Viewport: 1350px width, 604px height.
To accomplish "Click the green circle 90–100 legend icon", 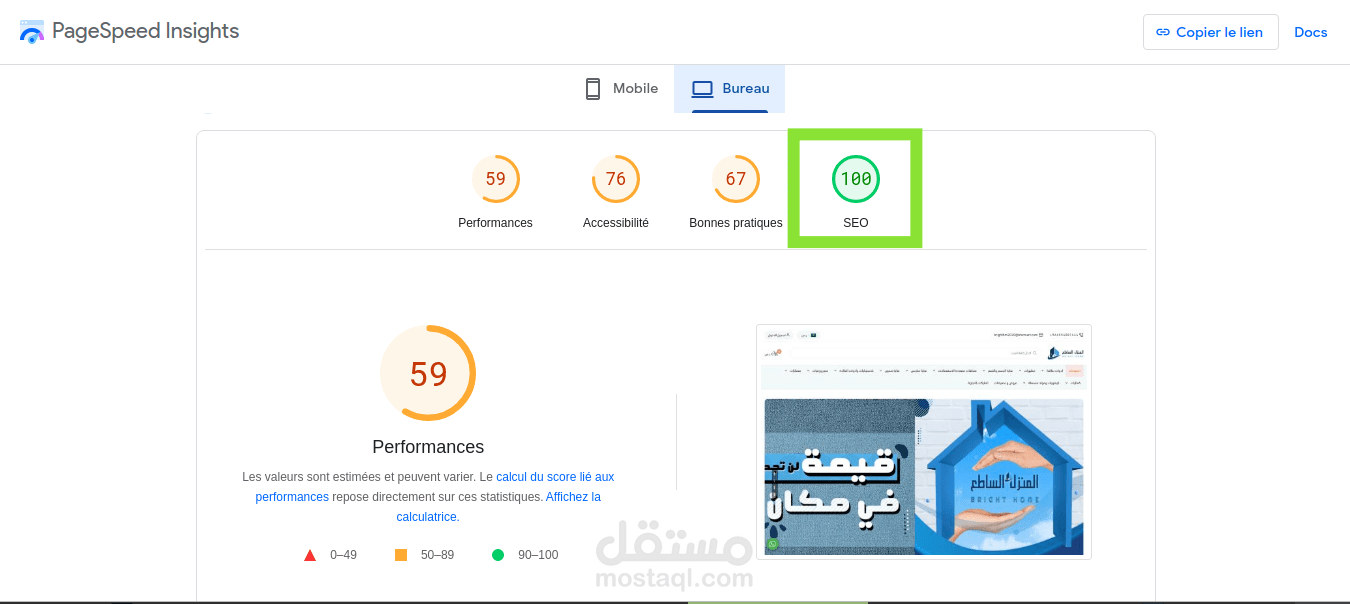I will (x=498, y=555).
